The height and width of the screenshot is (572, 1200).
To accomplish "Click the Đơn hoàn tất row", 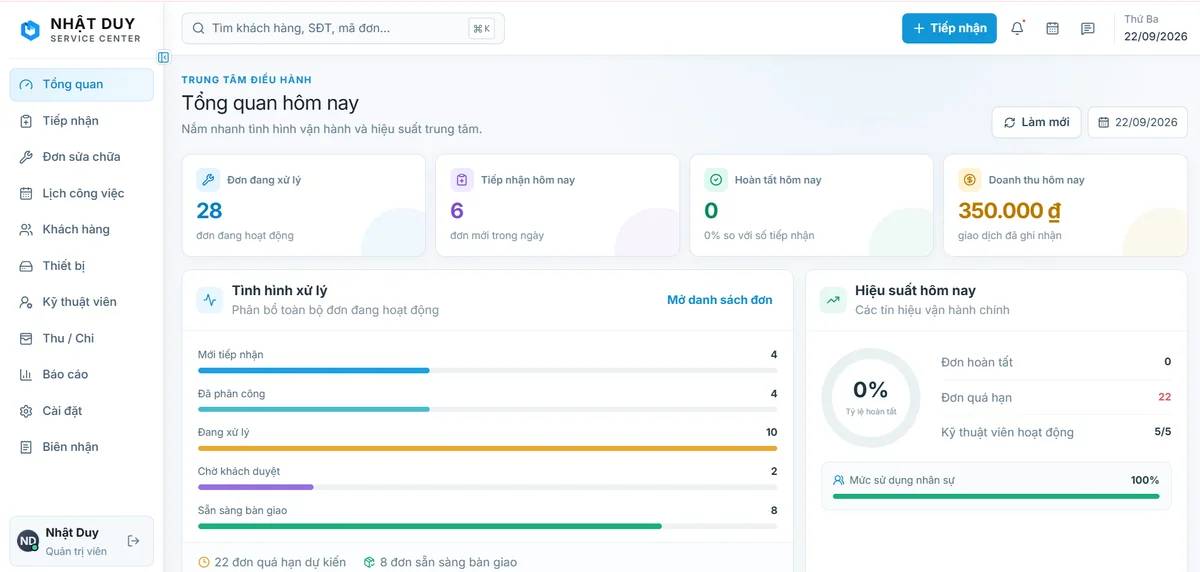I will click(1056, 362).
